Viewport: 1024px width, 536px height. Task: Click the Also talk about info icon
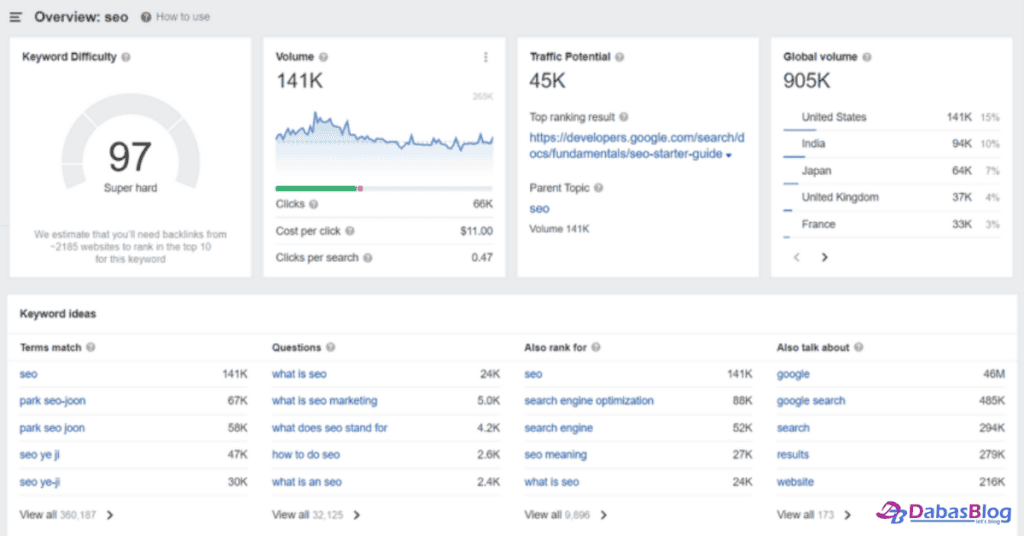[859, 347]
